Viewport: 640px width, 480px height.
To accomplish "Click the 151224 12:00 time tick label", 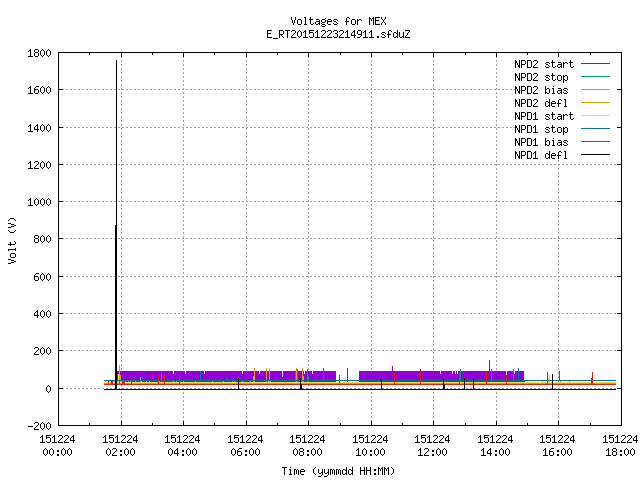I will pyautogui.click(x=432, y=446).
